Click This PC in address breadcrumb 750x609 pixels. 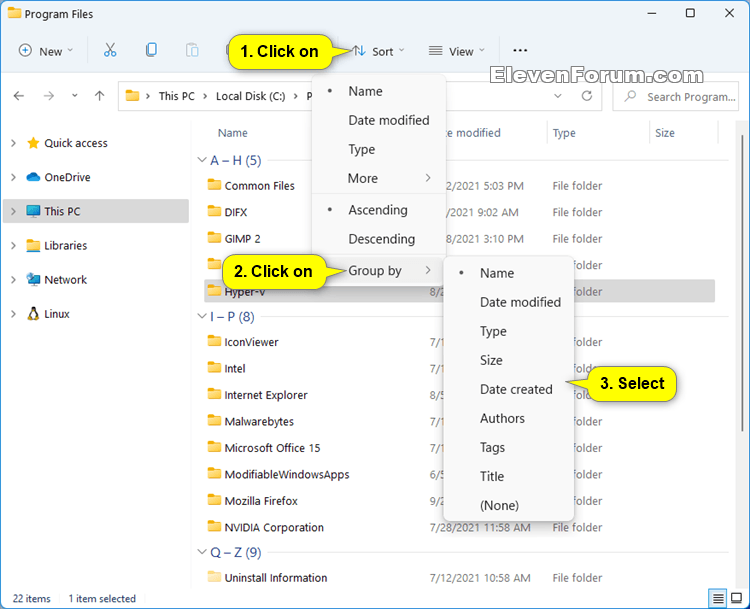coord(176,96)
